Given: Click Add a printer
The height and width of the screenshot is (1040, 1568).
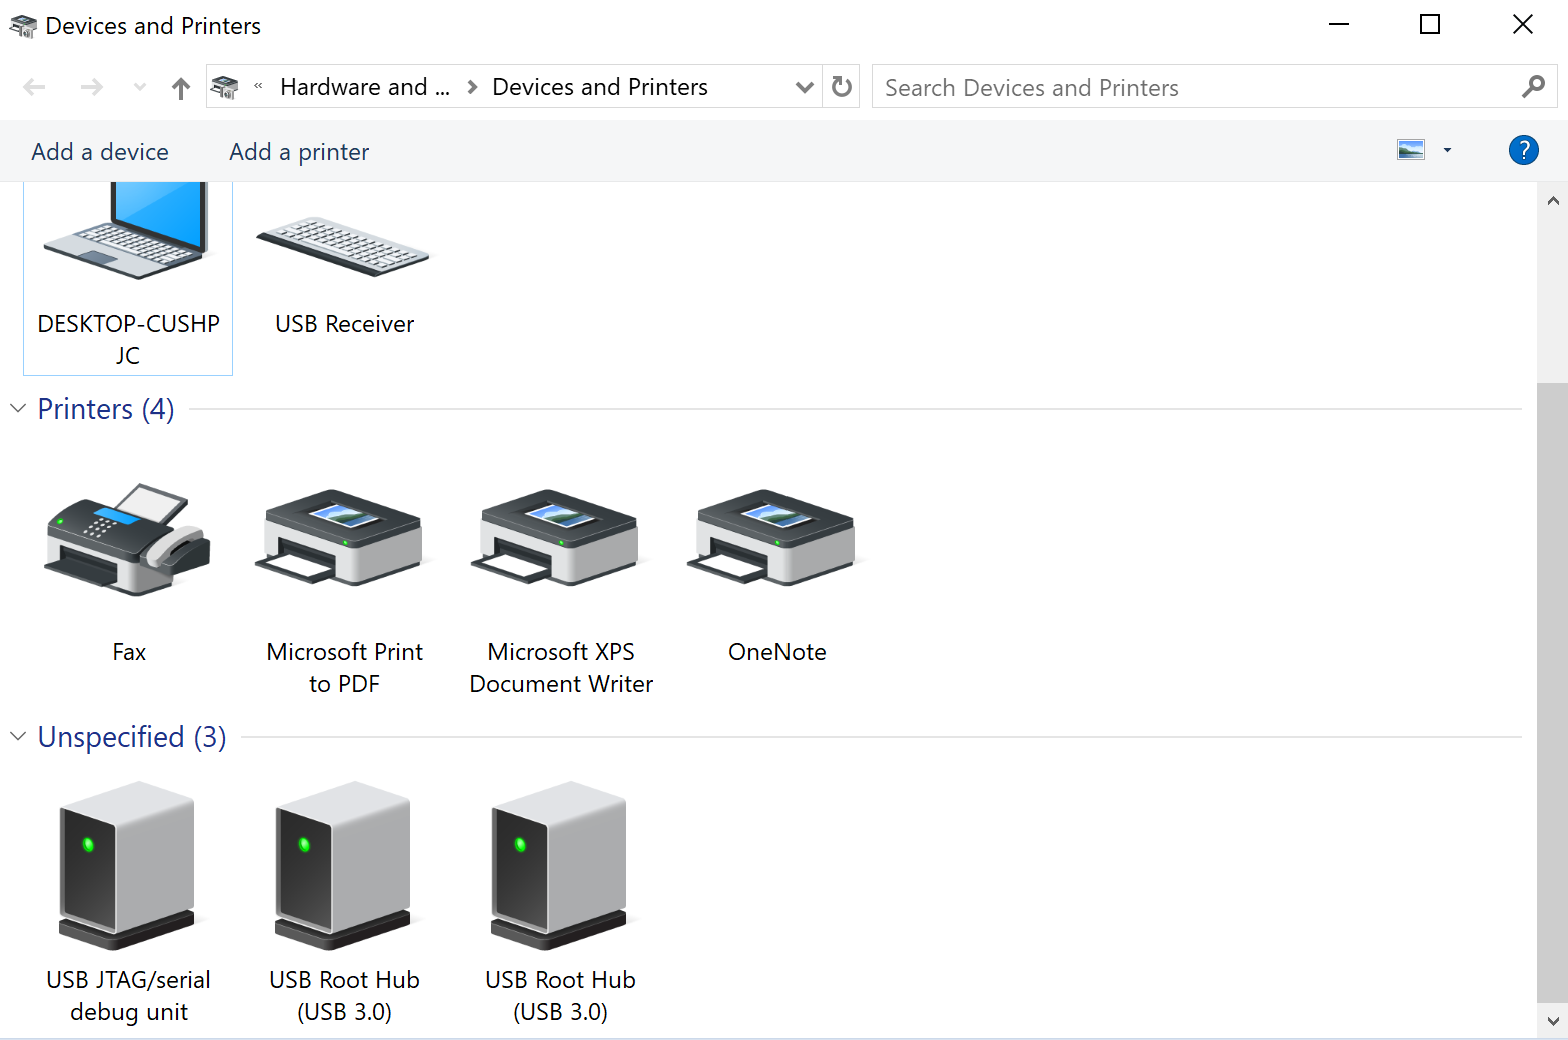Looking at the screenshot, I should click(x=299, y=152).
